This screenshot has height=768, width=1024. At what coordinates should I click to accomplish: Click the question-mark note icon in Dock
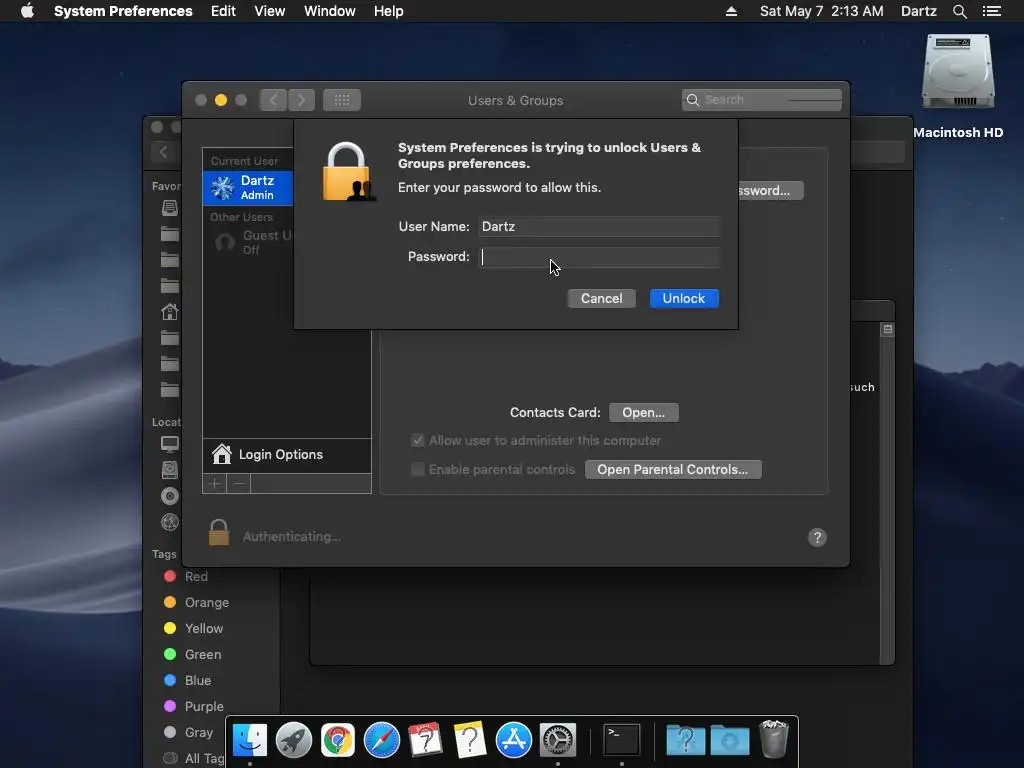[470, 740]
